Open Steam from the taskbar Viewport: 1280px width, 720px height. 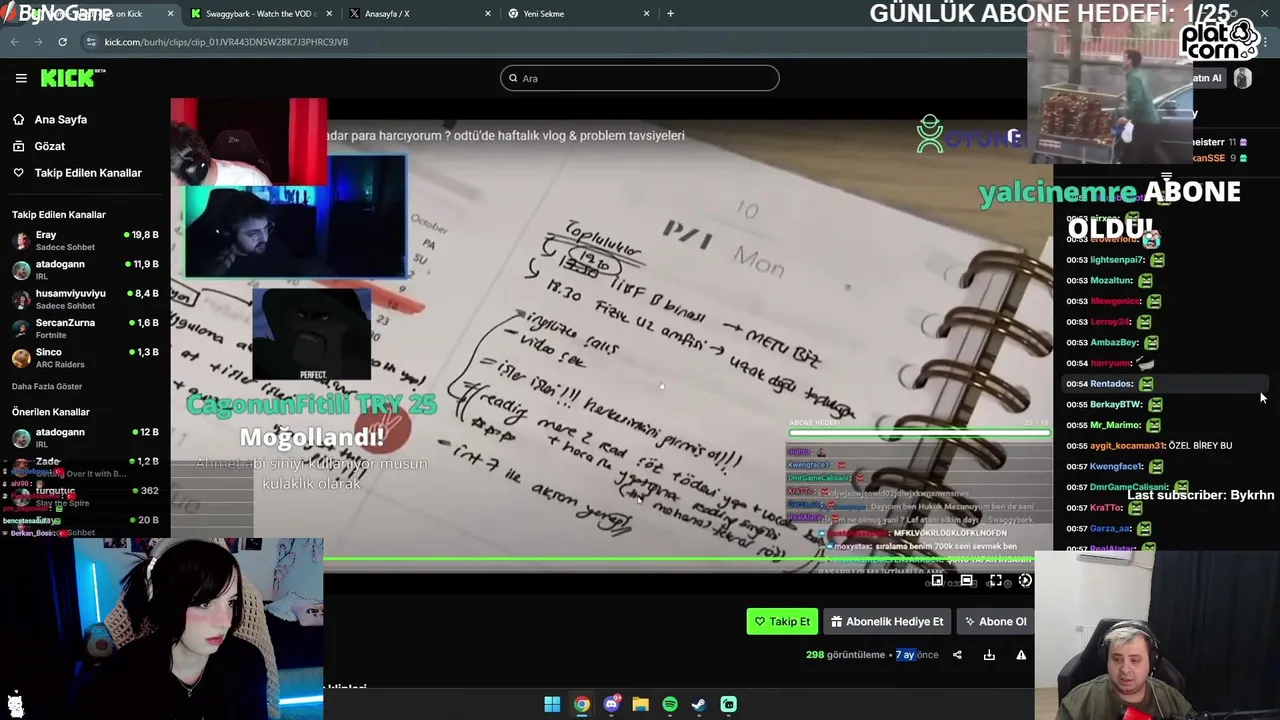pyautogui.click(x=699, y=705)
